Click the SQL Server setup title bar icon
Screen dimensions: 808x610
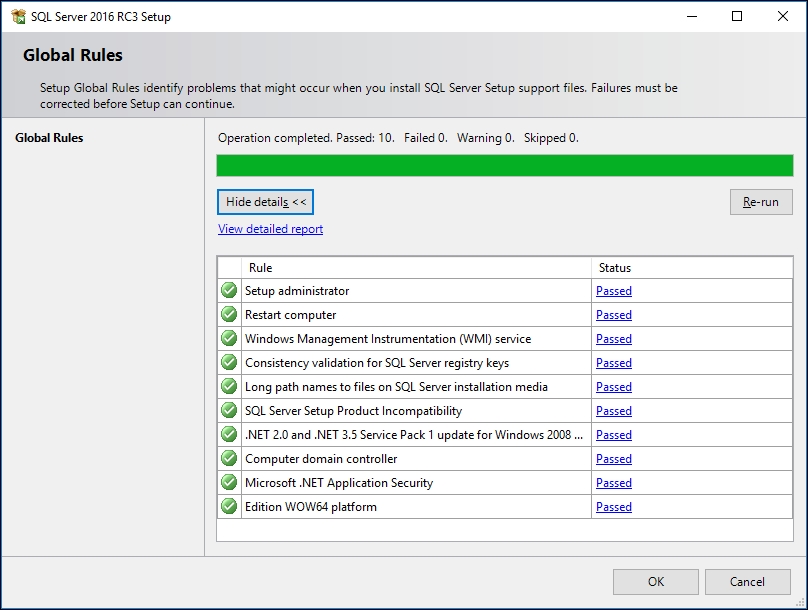pos(19,16)
